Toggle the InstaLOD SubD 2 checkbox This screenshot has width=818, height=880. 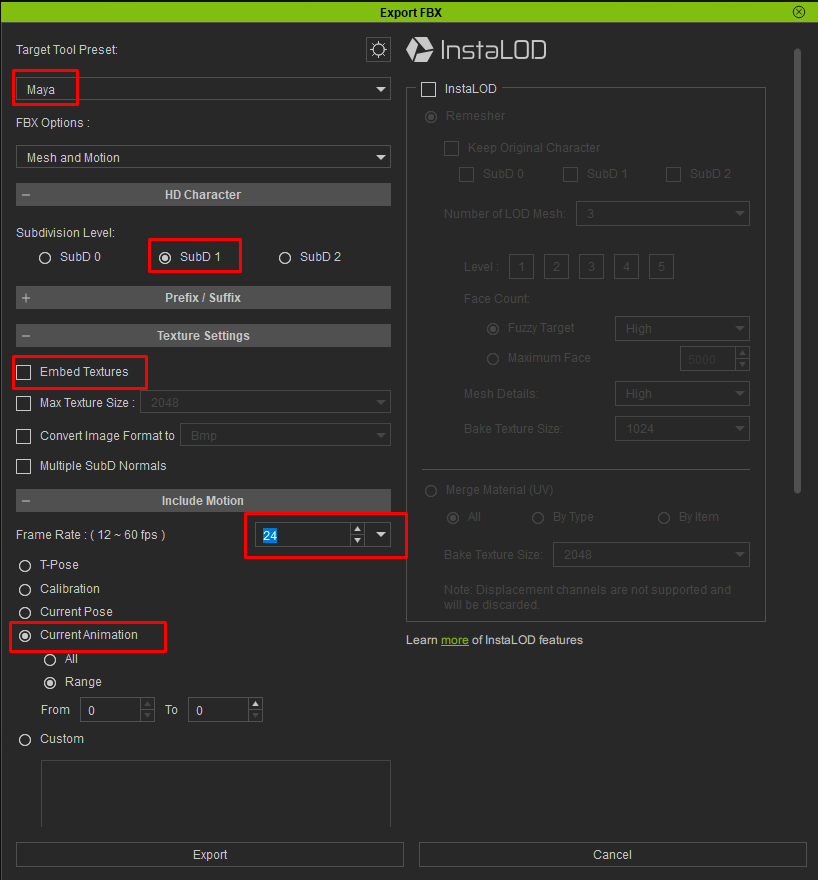[673, 175]
